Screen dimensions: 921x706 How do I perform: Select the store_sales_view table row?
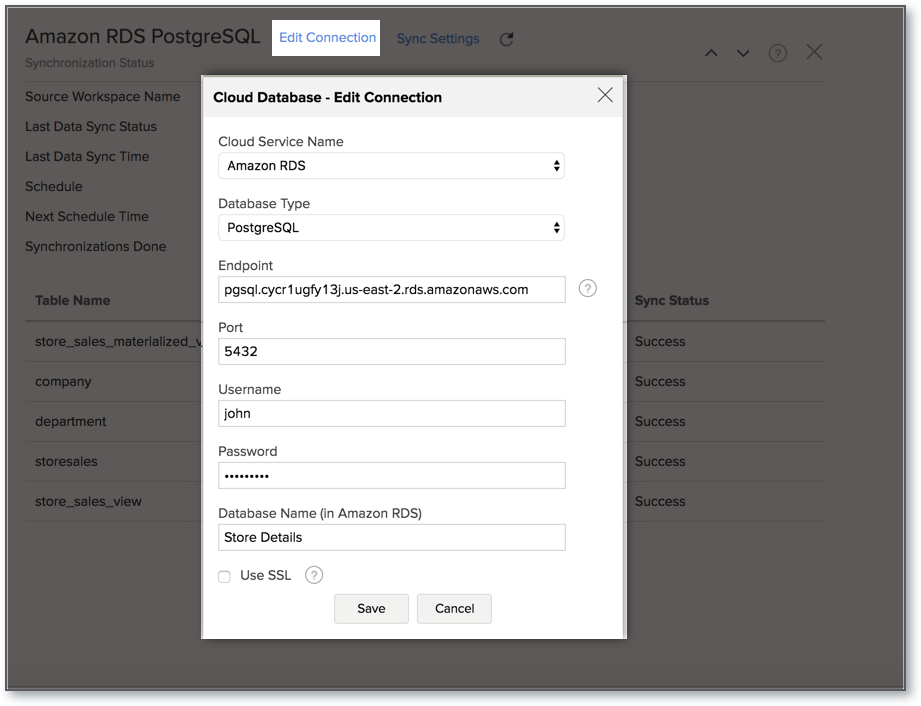pyautogui.click(x=113, y=502)
